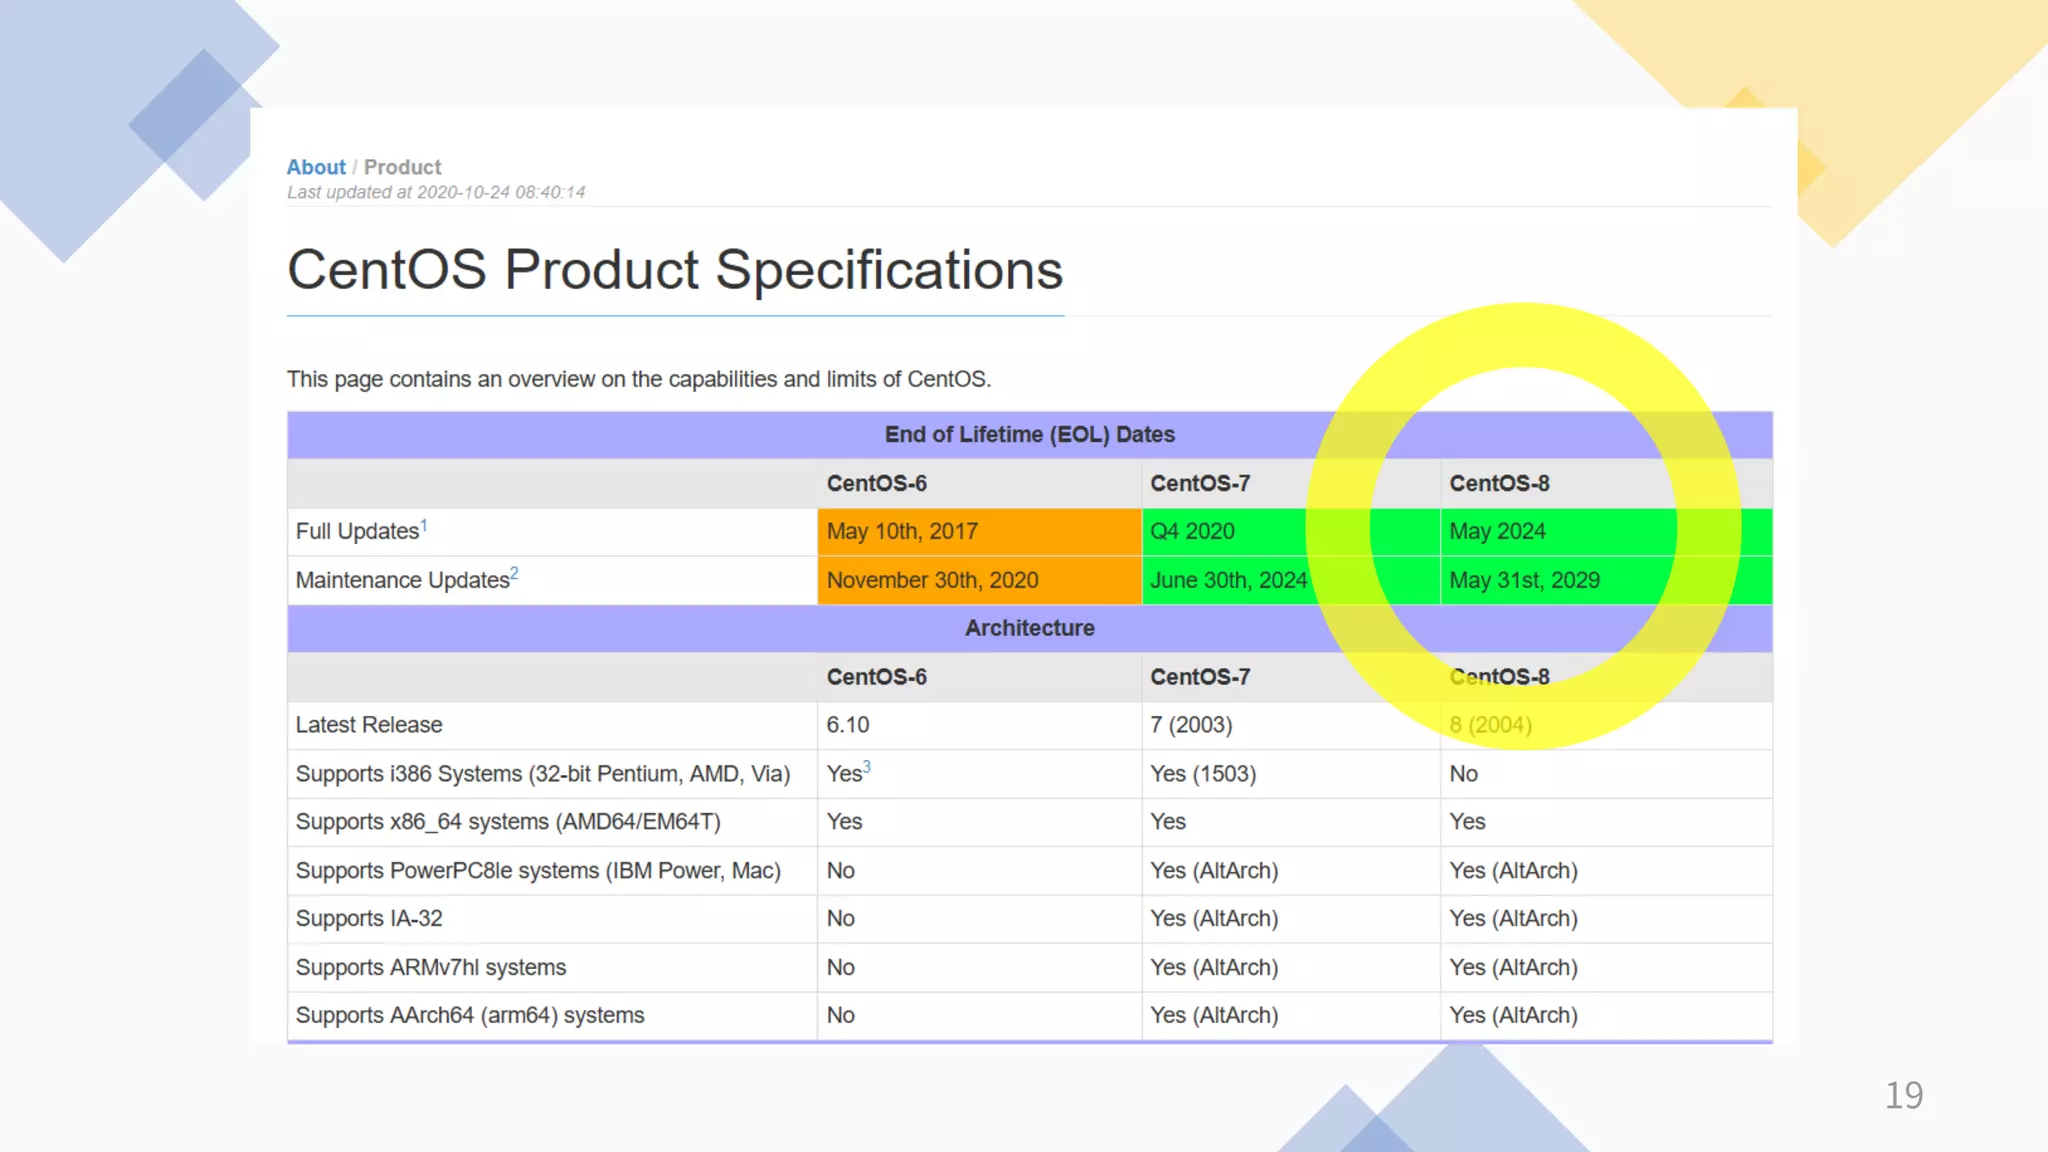Image resolution: width=2048 pixels, height=1152 pixels.
Task: Click the green May 31st, 2029 cell
Action: coord(1524,580)
